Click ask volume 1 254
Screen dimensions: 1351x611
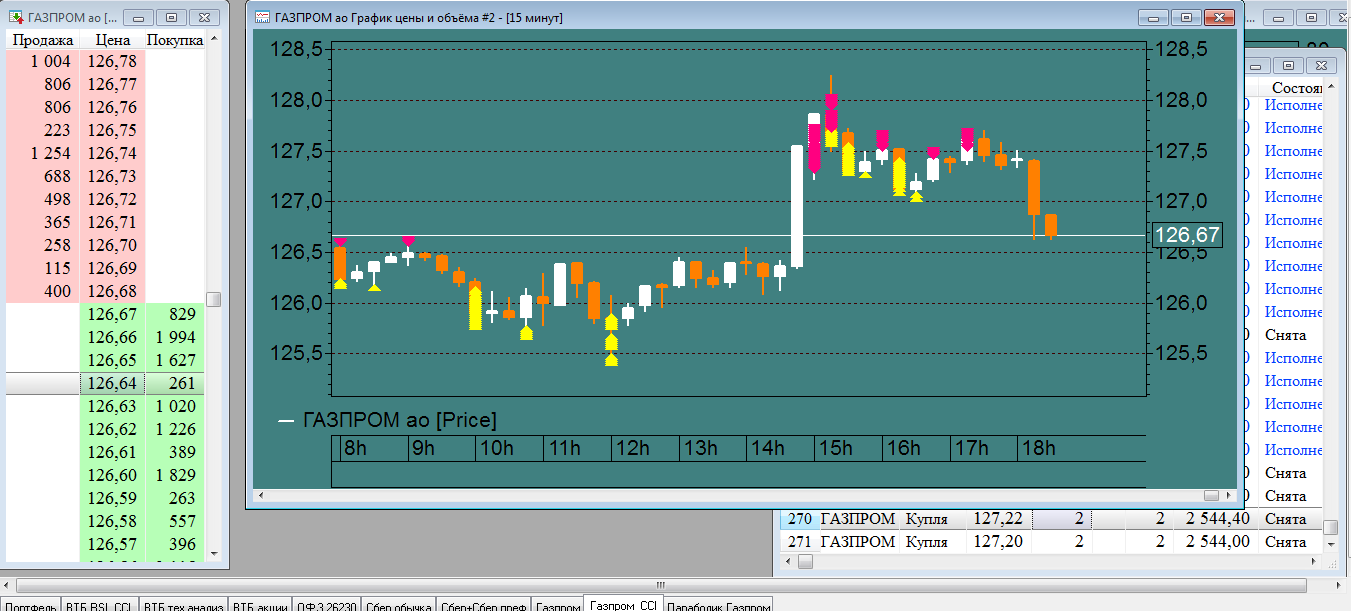pyautogui.click(x=42, y=153)
